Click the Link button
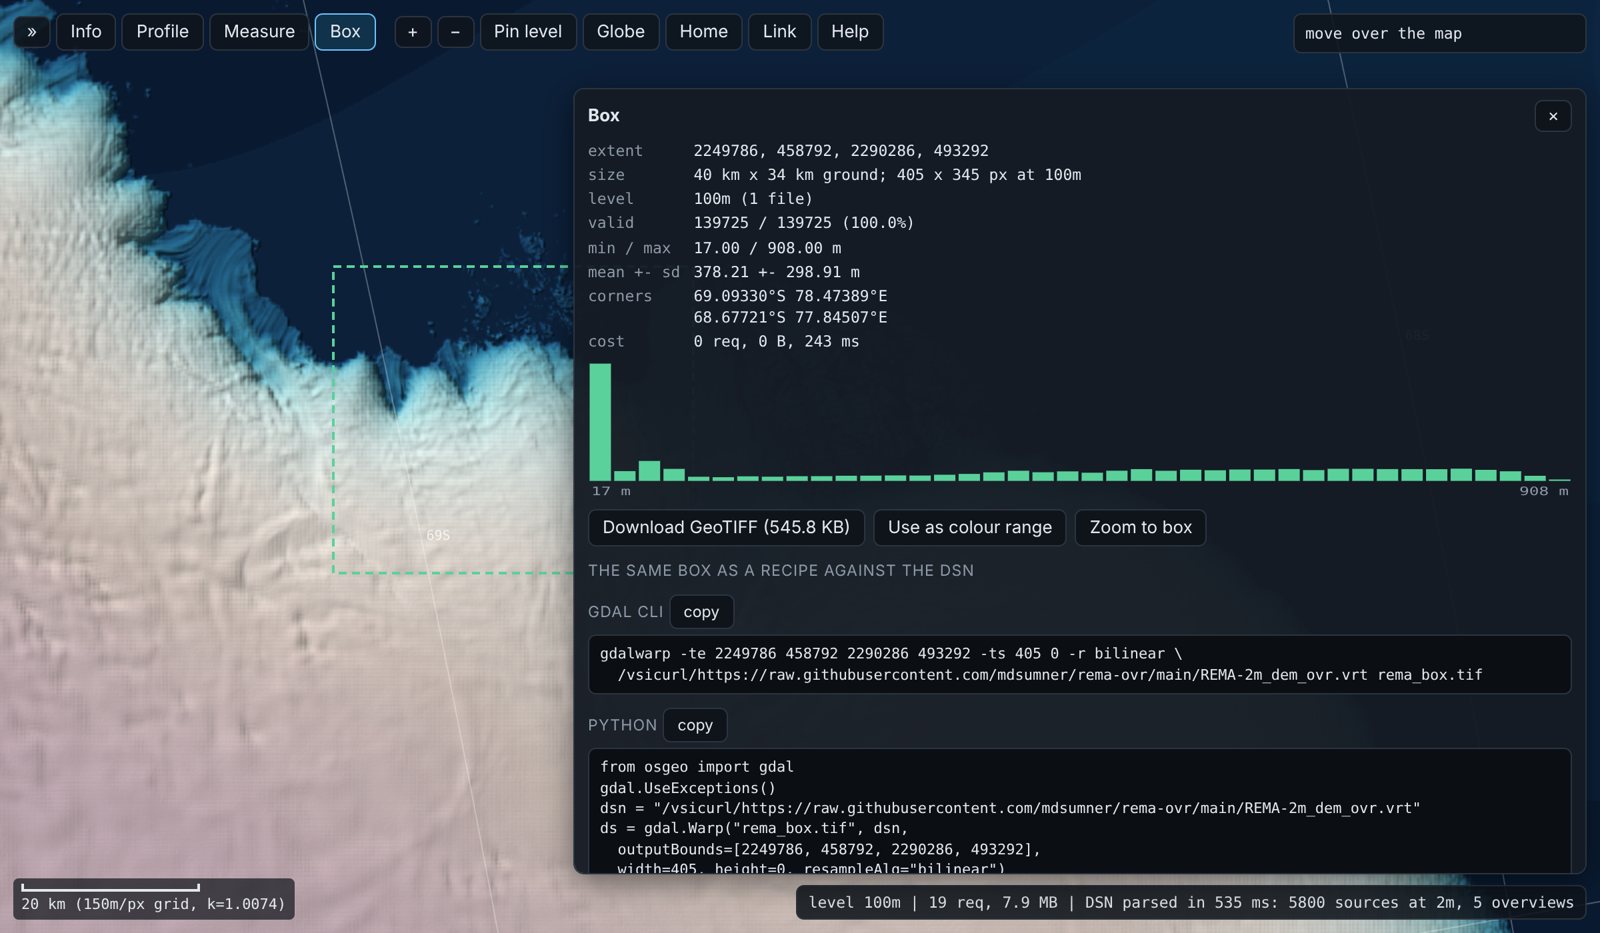The image size is (1600, 933). (780, 32)
